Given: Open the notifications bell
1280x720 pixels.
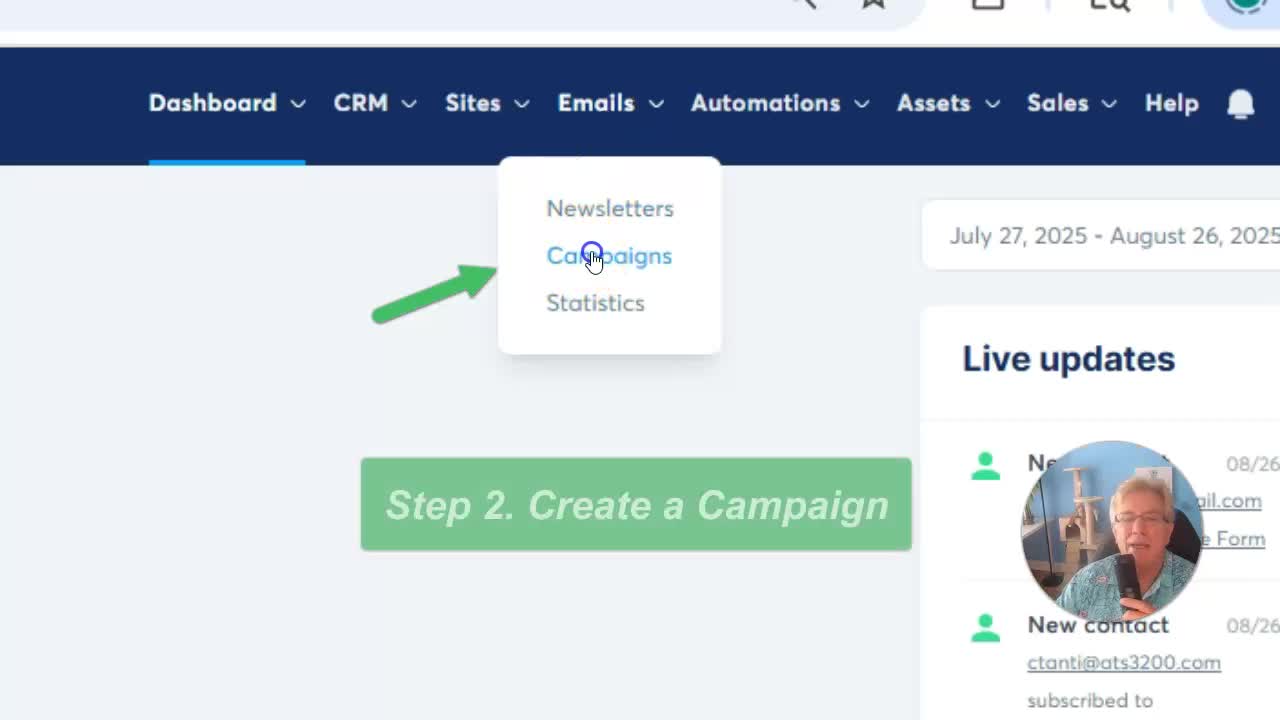Looking at the screenshot, I should pos(1240,104).
